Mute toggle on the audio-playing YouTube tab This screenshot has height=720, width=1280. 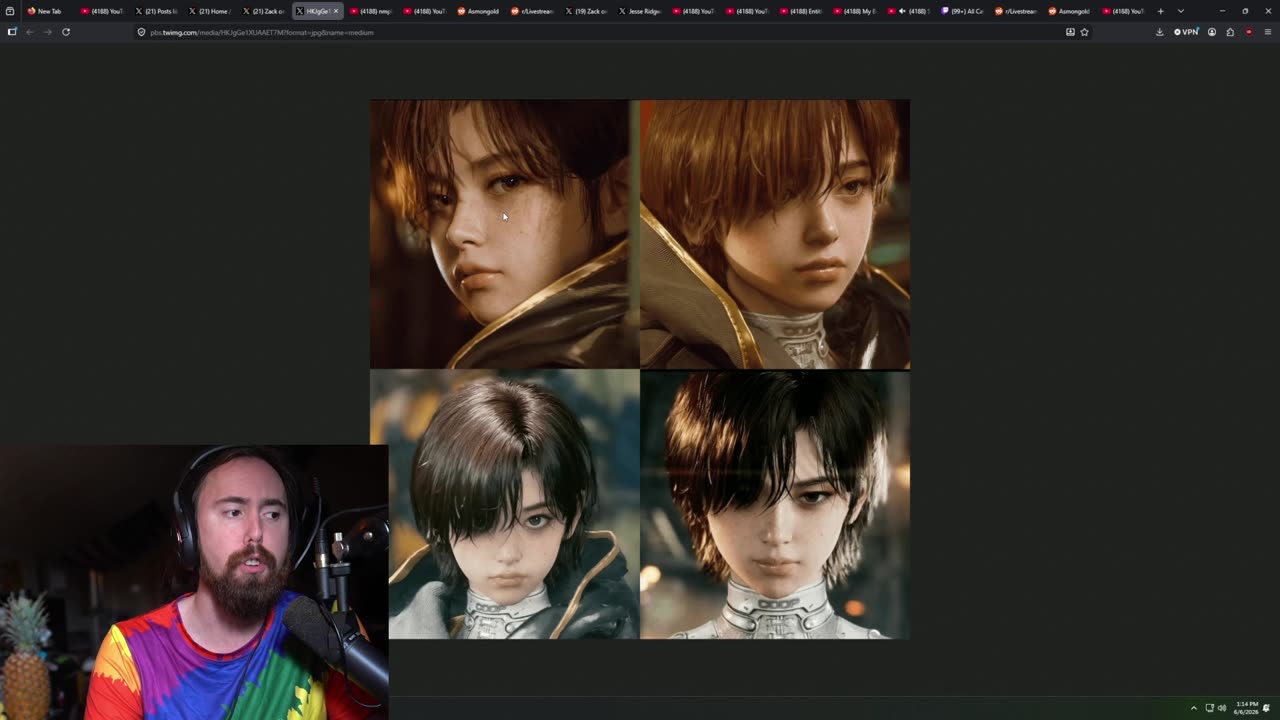click(x=903, y=11)
